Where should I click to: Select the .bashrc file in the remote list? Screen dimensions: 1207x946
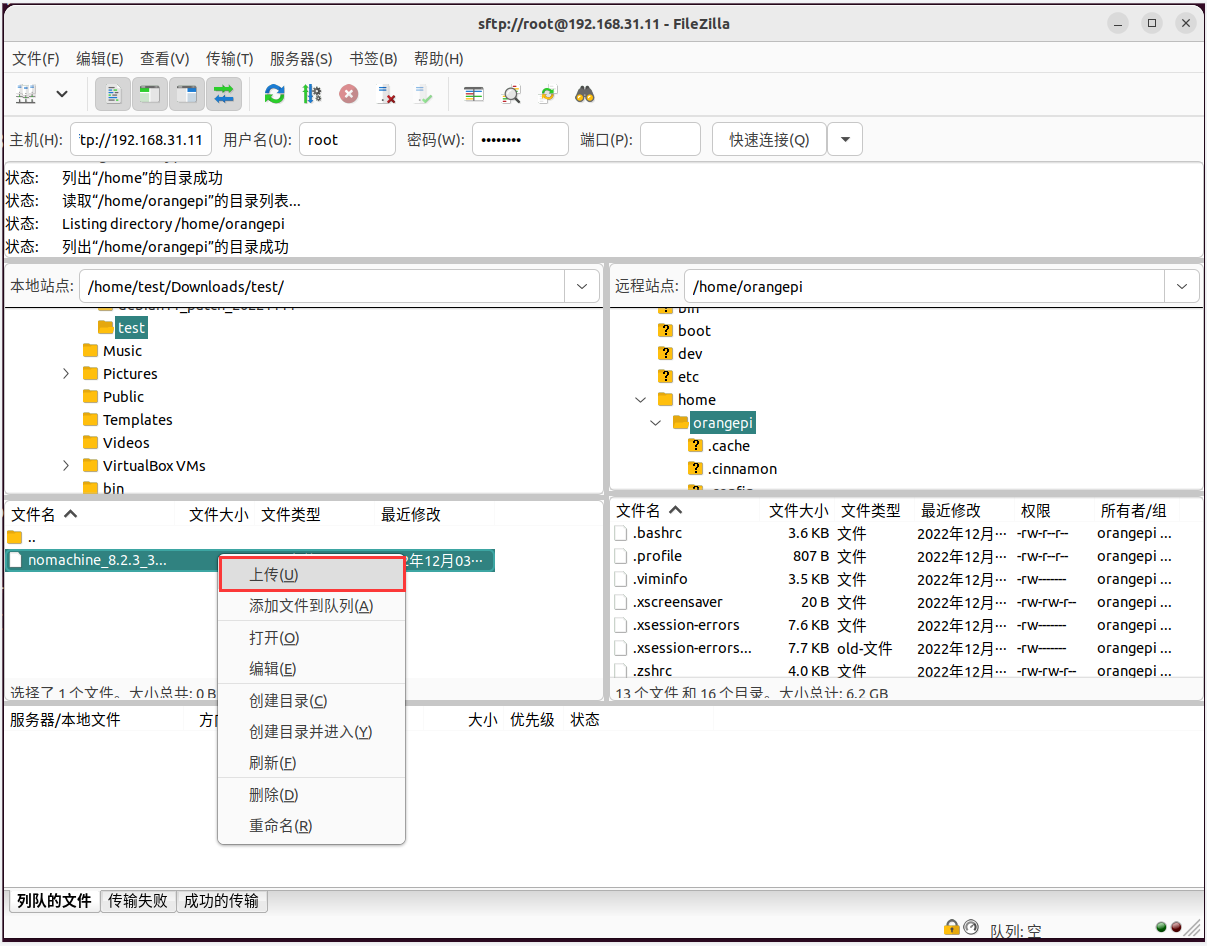coord(657,534)
